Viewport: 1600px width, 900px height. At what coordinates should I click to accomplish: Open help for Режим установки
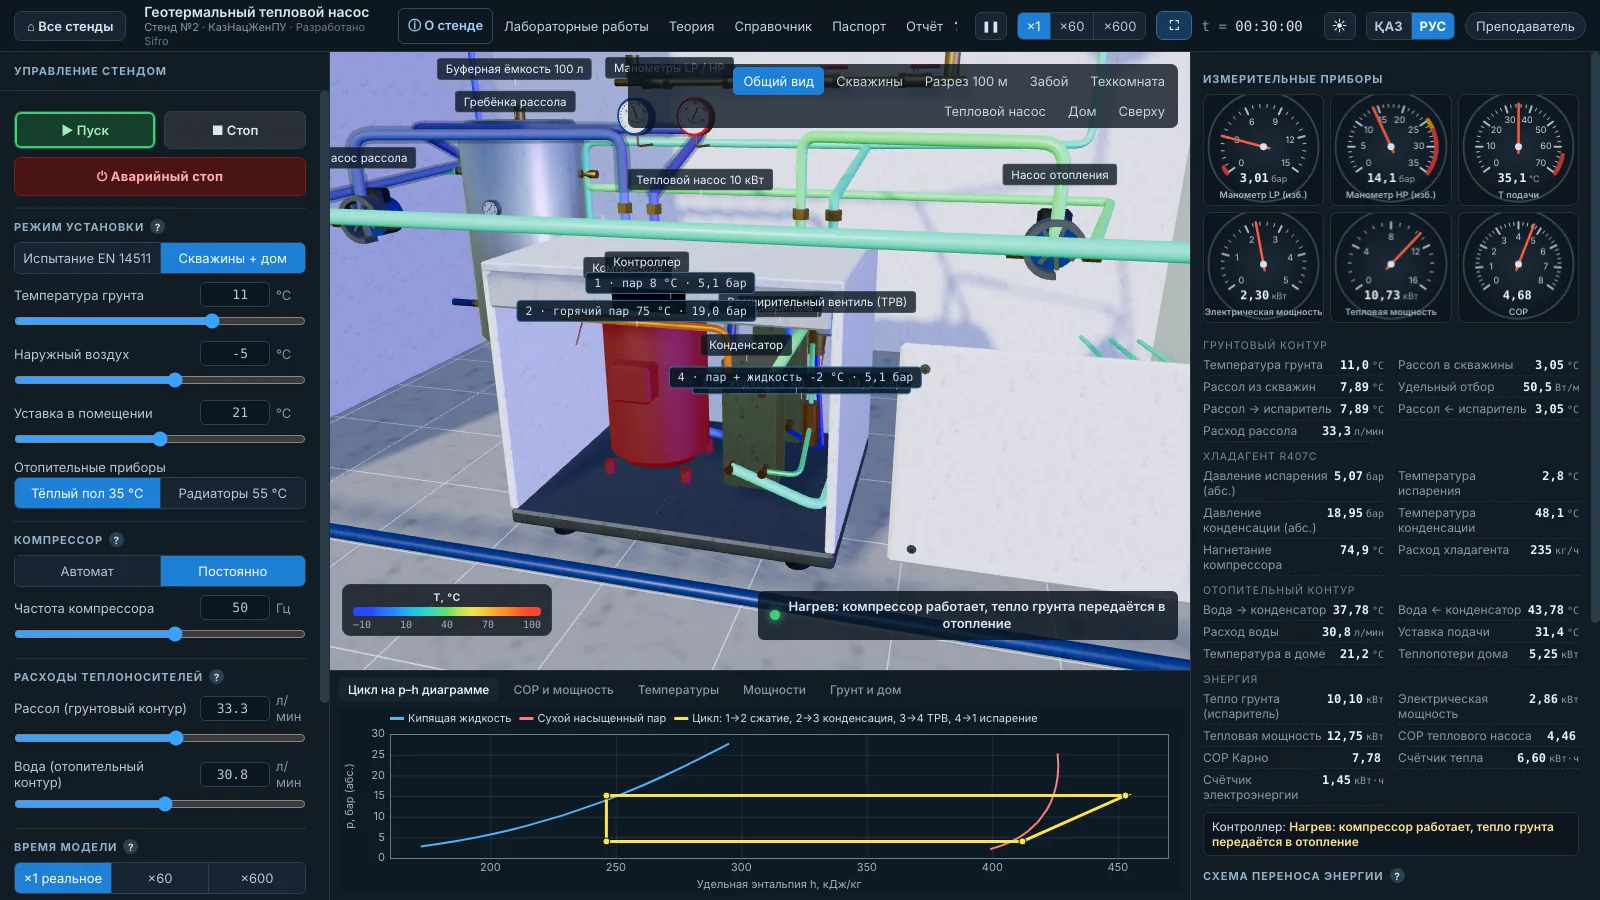point(157,227)
